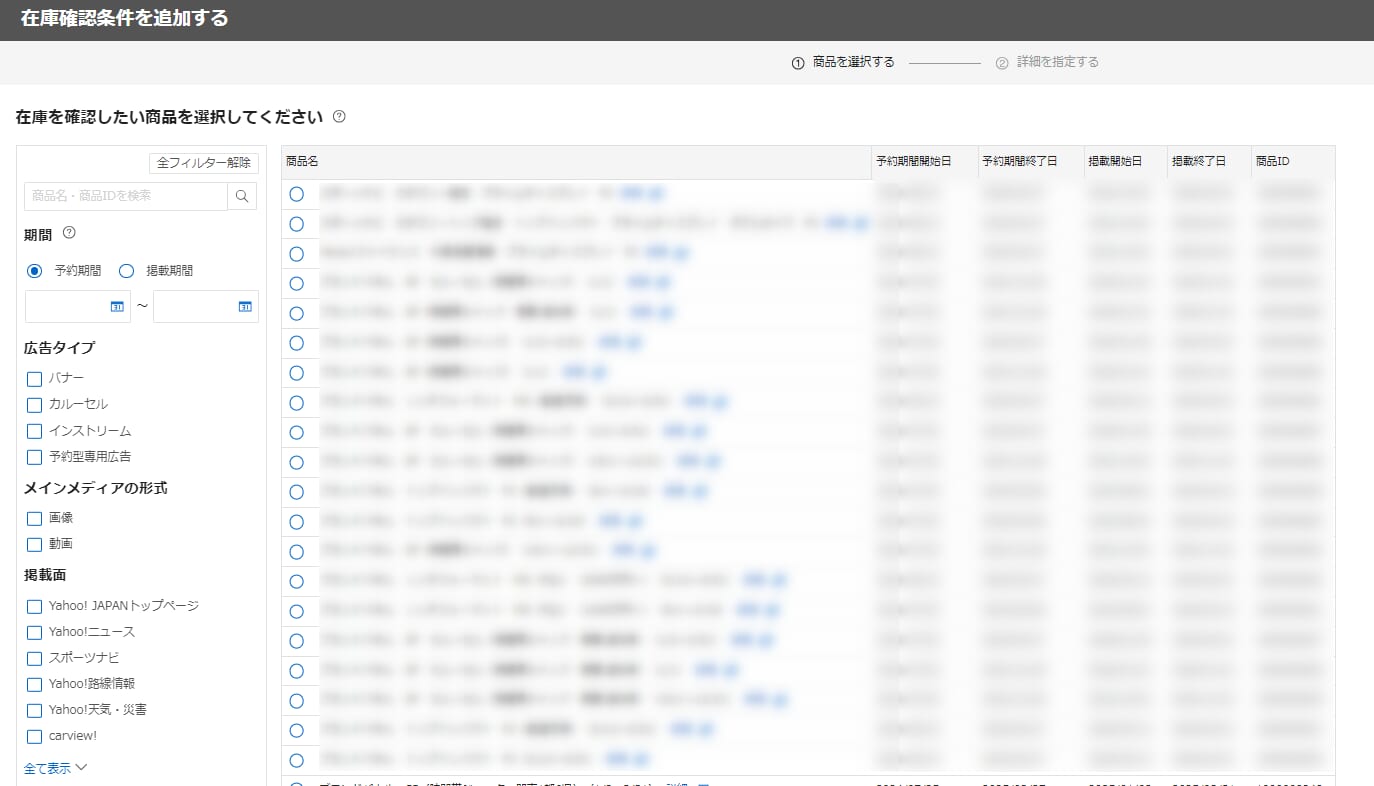Select the 掲載期間 radio button
The height and width of the screenshot is (786, 1374).
tap(126, 270)
